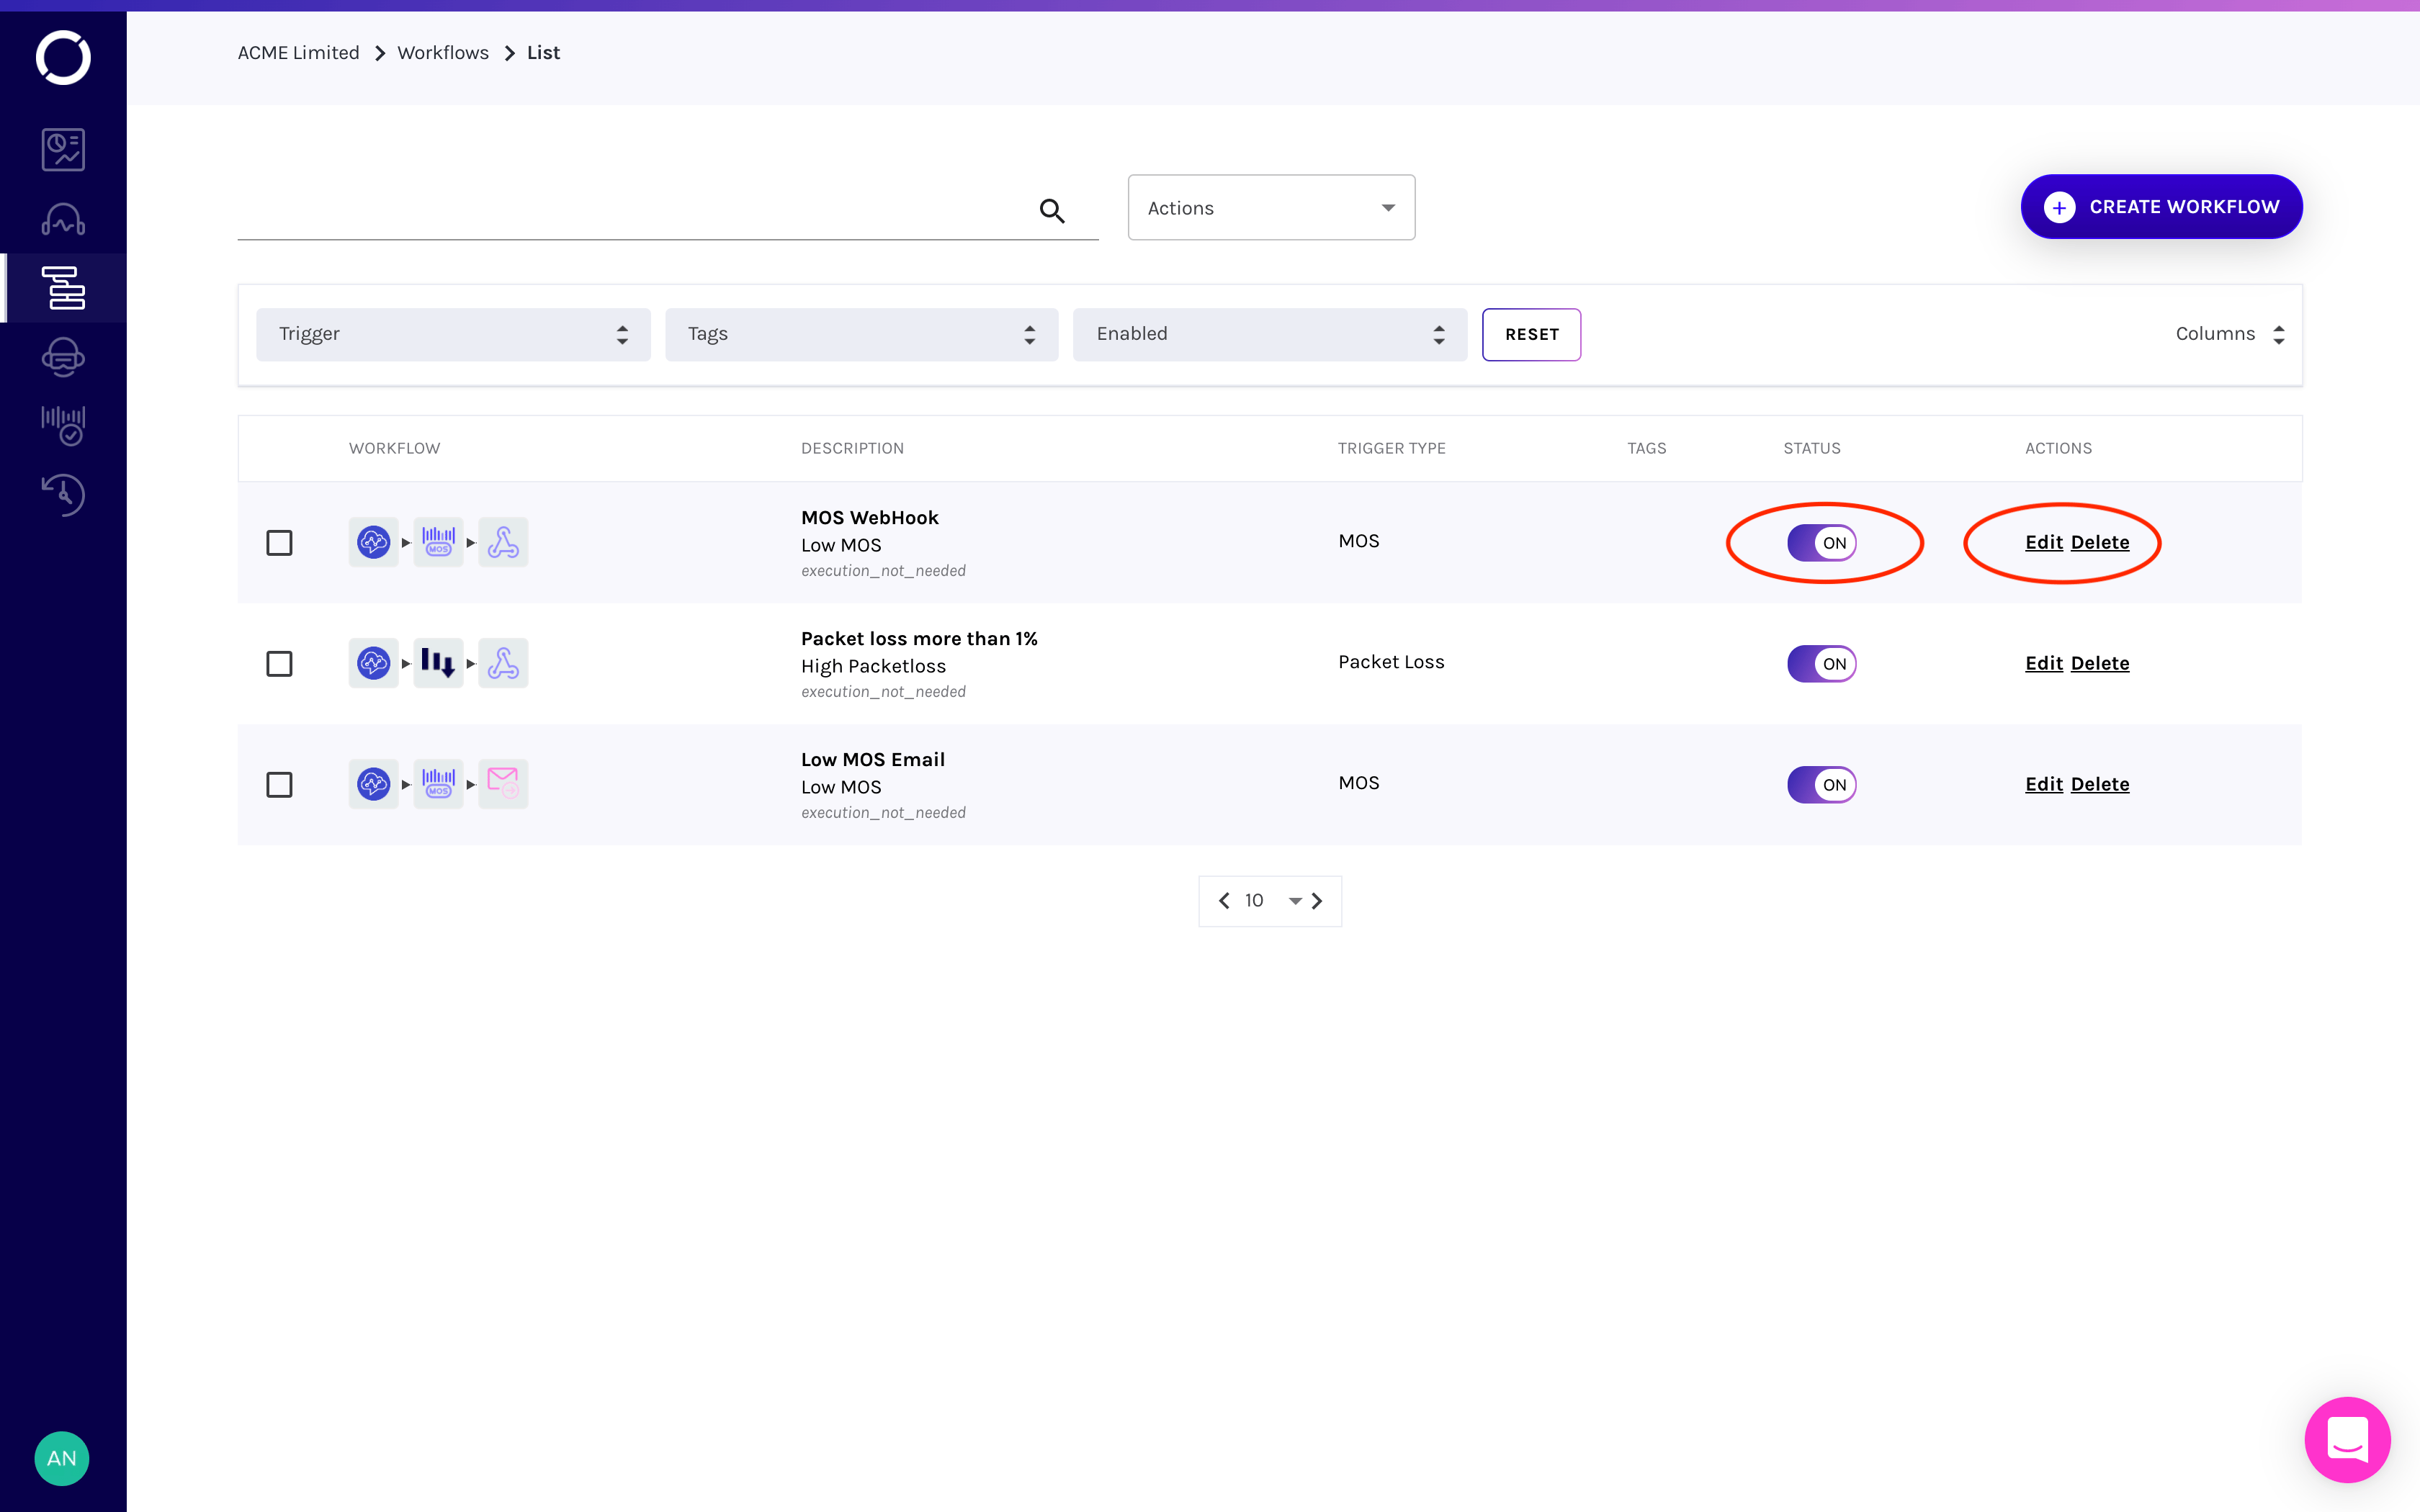Edit the Packet loss more than 1% workflow
This screenshot has width=2420, height=1512.
click(2044, 663)
